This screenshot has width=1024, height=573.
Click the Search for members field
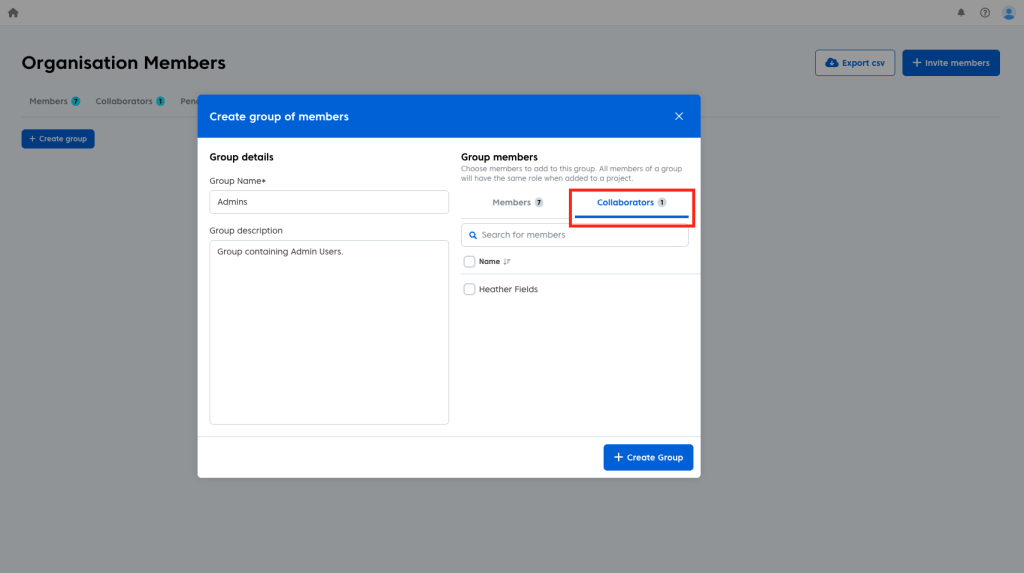[580, 235]
